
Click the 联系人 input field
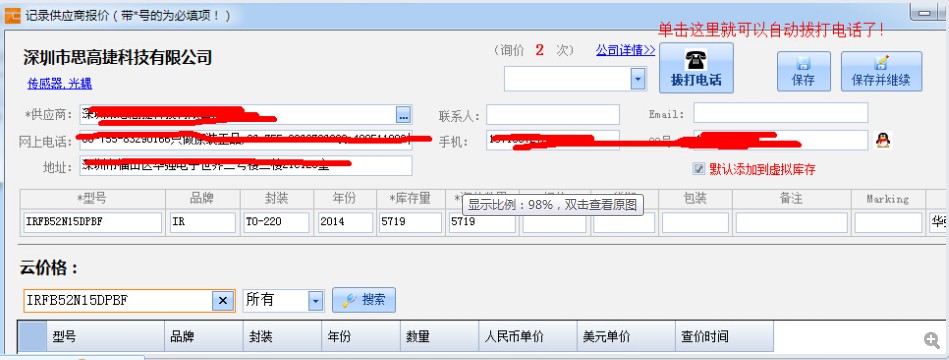pyautogui.click(x=553, y=114)
